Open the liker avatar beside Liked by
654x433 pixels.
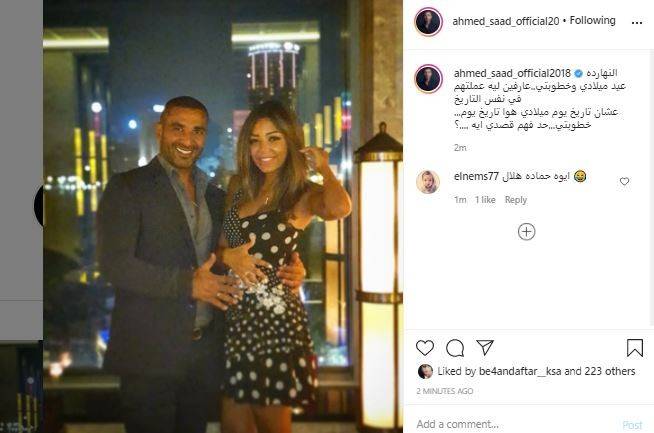pos(425,371)
